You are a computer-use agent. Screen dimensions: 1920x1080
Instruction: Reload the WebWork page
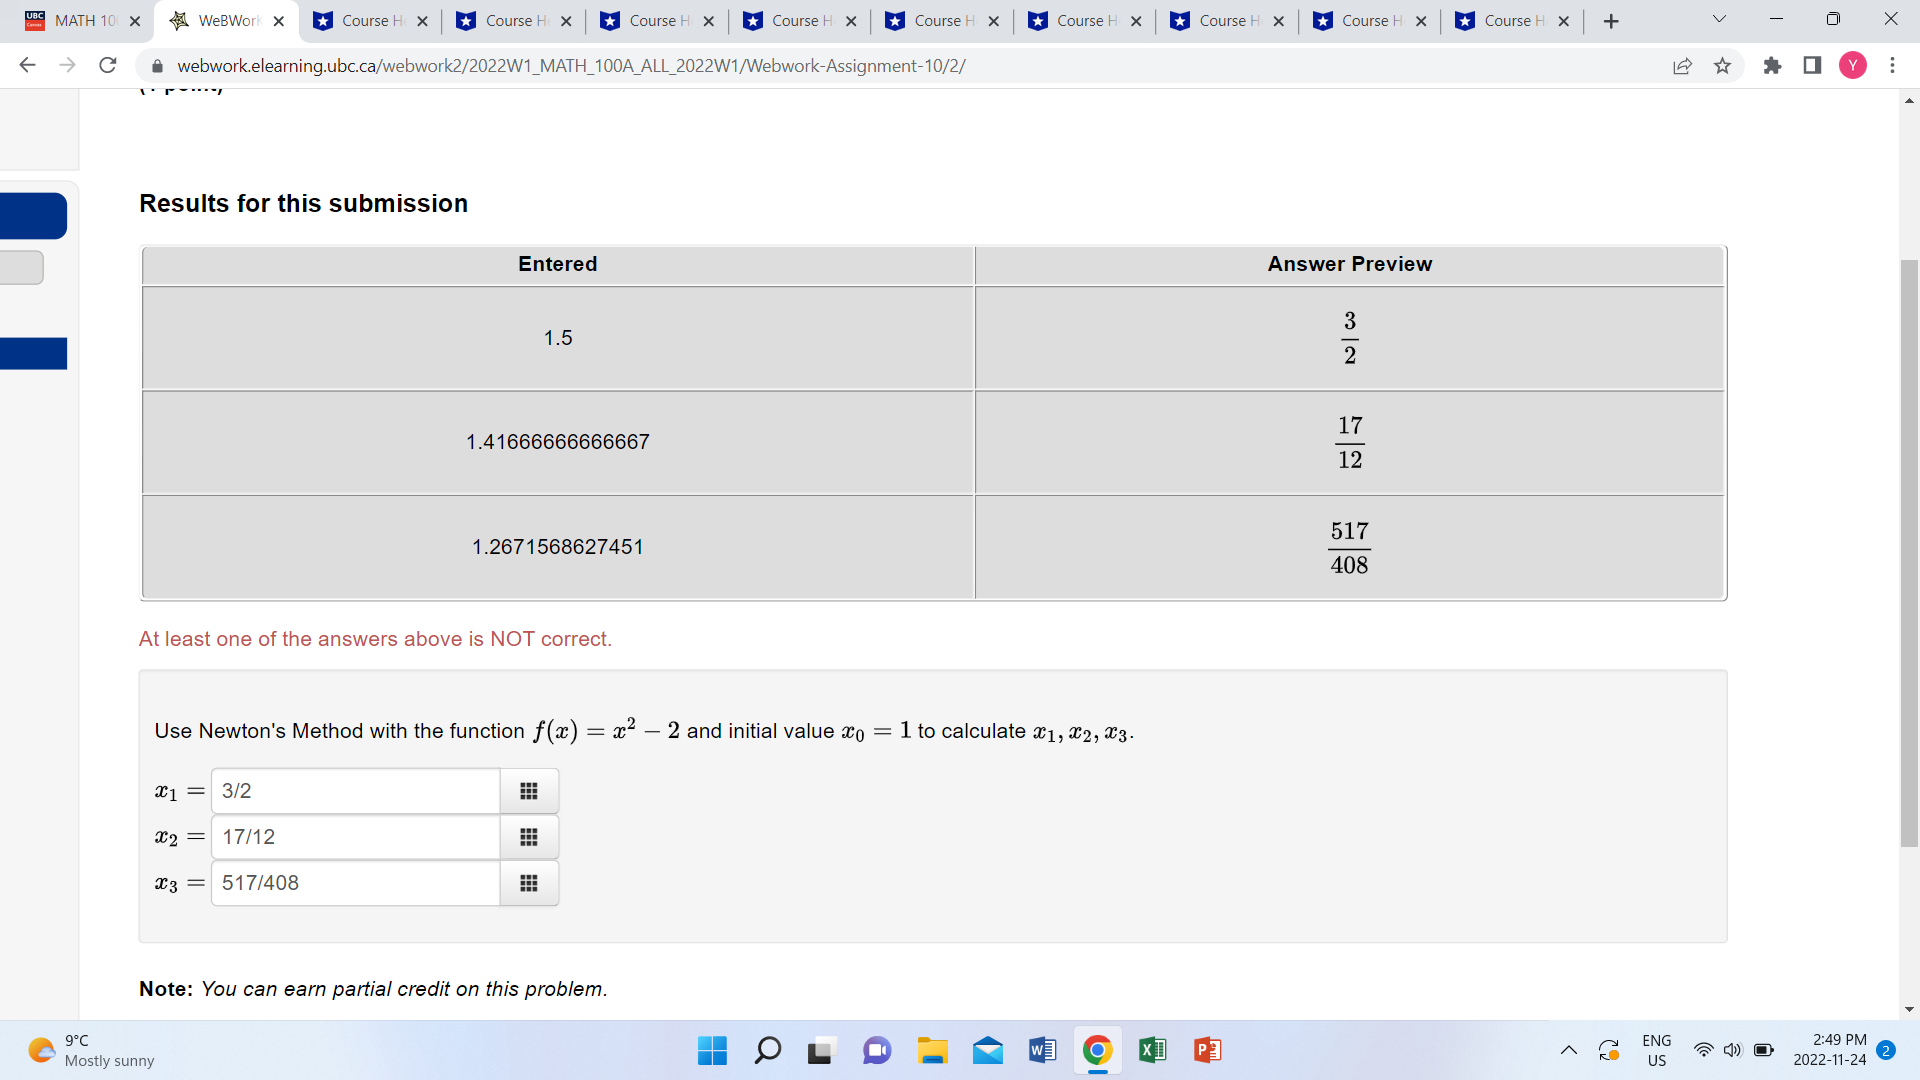[108, 66]
